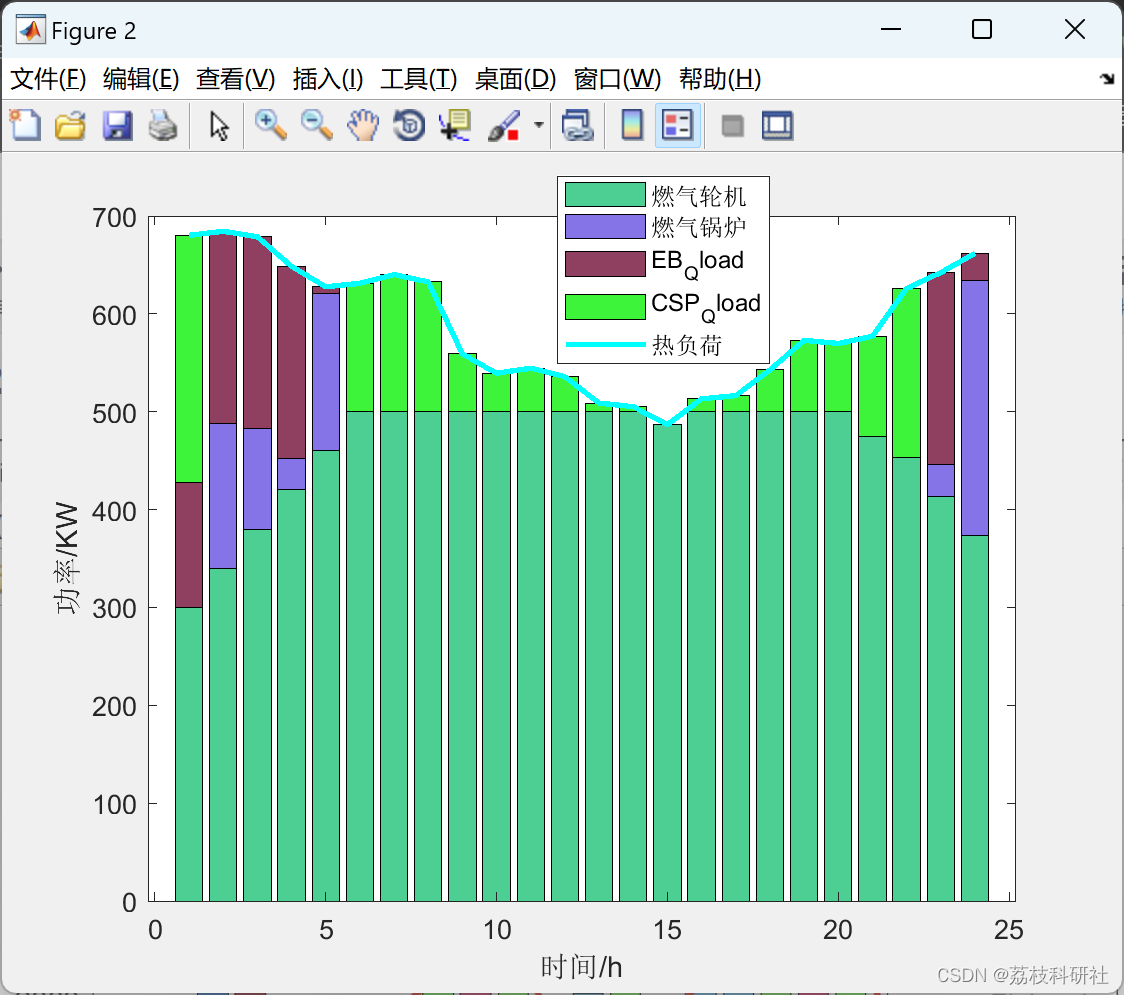Expand the Brush color dropdown arrow

click(x=538, y=125)
